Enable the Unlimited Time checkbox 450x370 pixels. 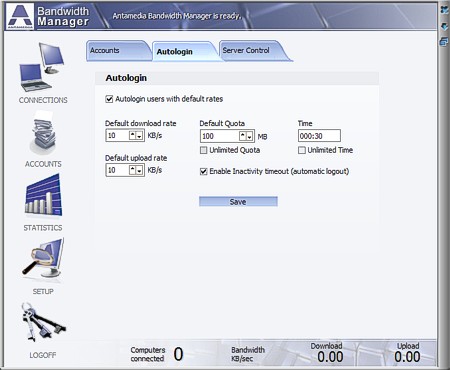[x=302, y=150]
